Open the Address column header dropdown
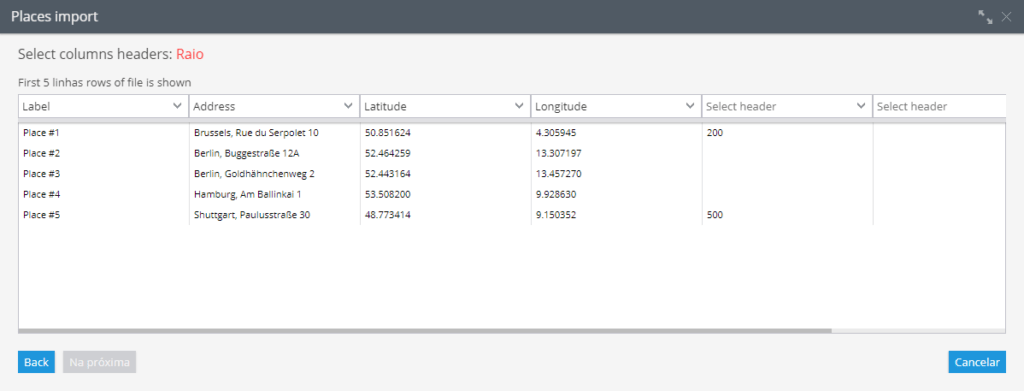 tap(274, 106)
